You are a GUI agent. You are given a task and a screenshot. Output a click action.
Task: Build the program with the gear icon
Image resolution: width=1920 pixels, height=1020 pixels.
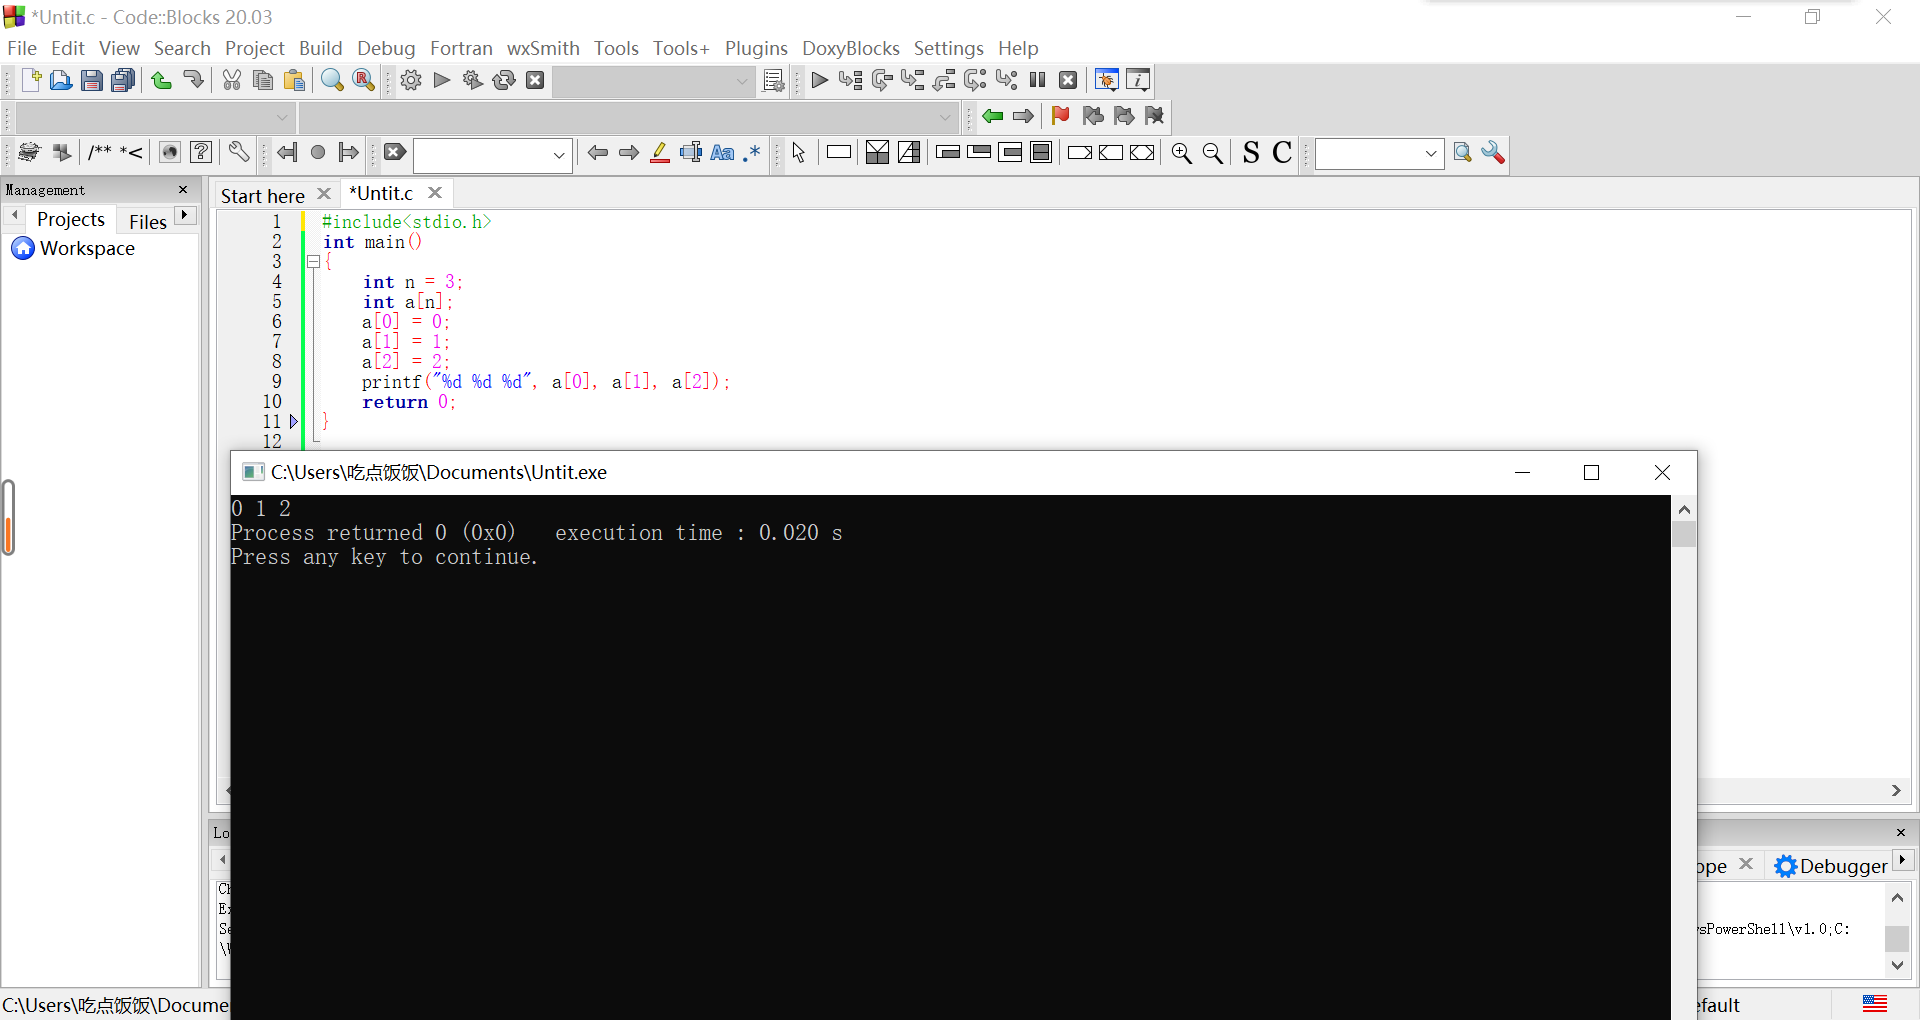point(411,80)
